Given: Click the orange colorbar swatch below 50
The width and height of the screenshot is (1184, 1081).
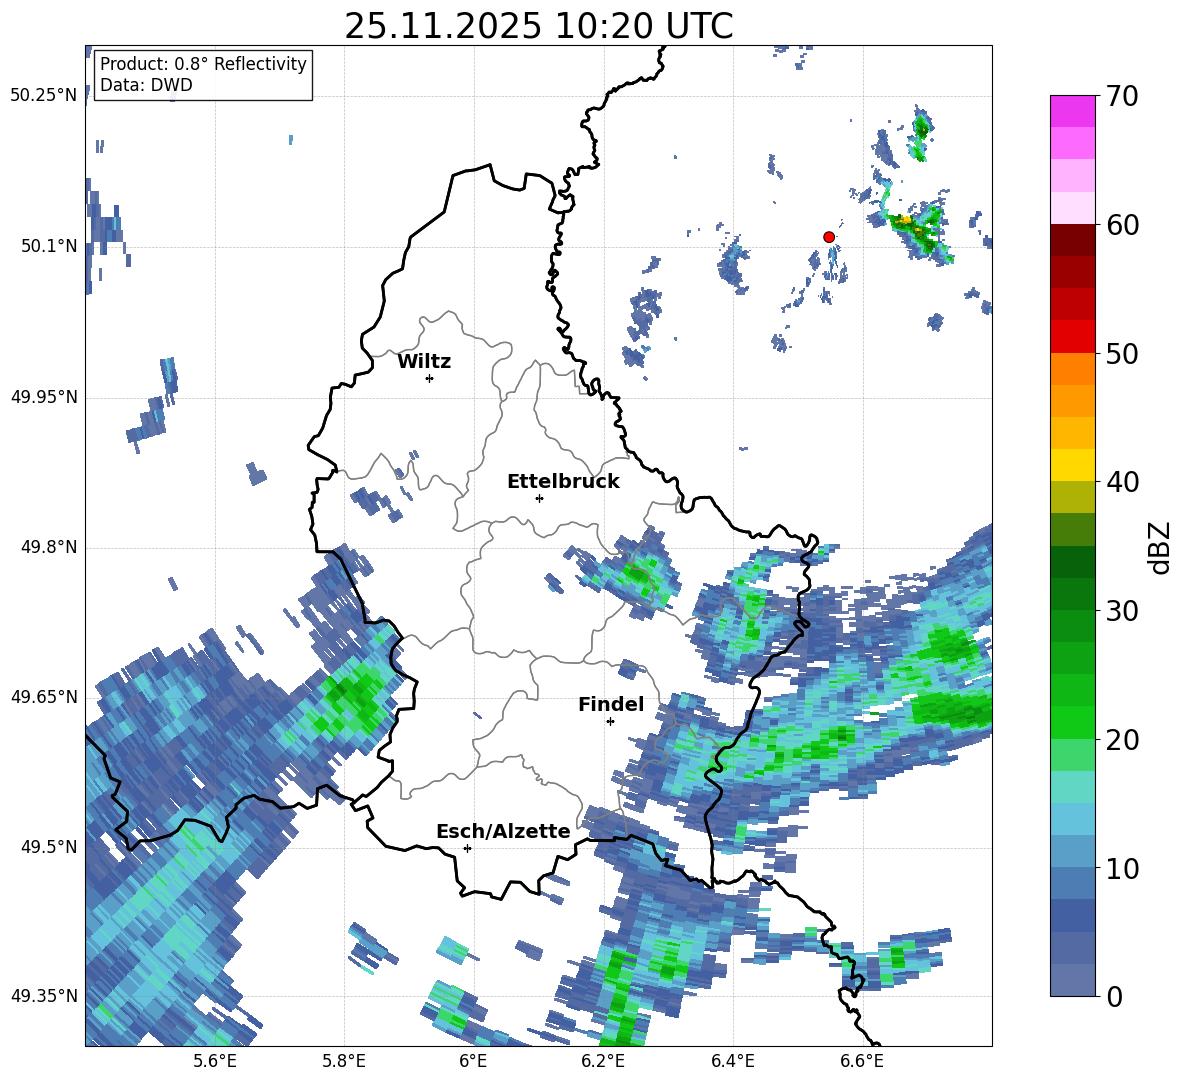Looking at the screenshot, I should (1072, 369).
